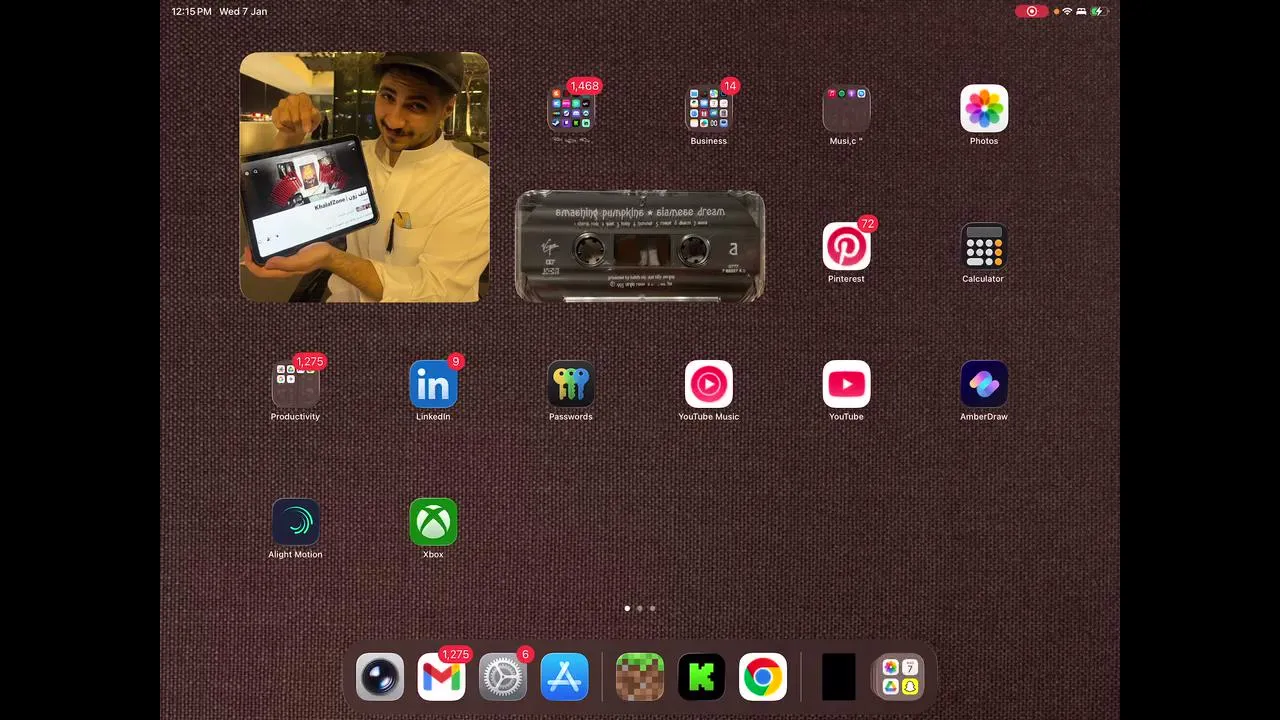1280x720 pixels.
Task: Open the red YouTube app
Action: pos(846,385)
